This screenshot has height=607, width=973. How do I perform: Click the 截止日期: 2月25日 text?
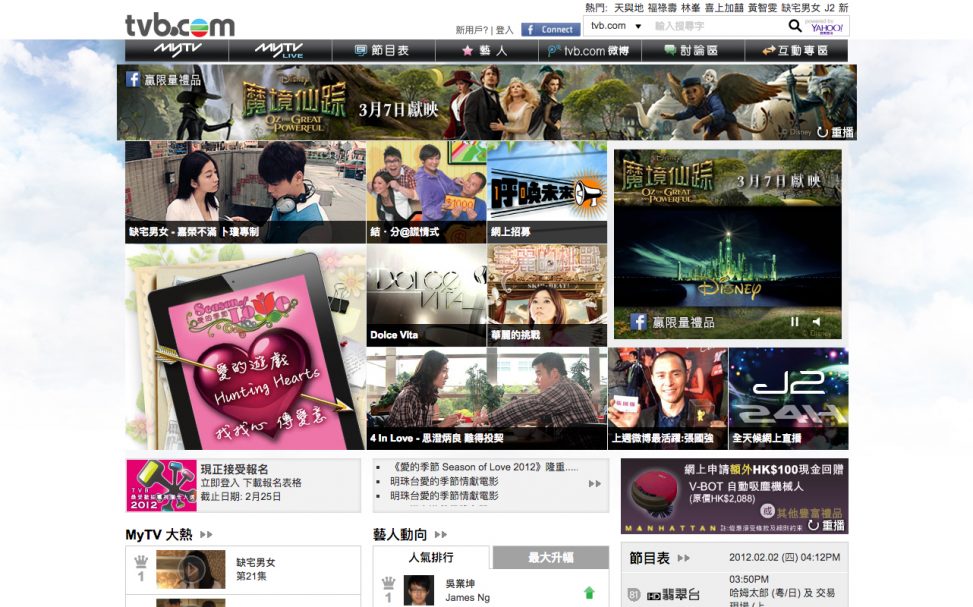pos(240,497)
